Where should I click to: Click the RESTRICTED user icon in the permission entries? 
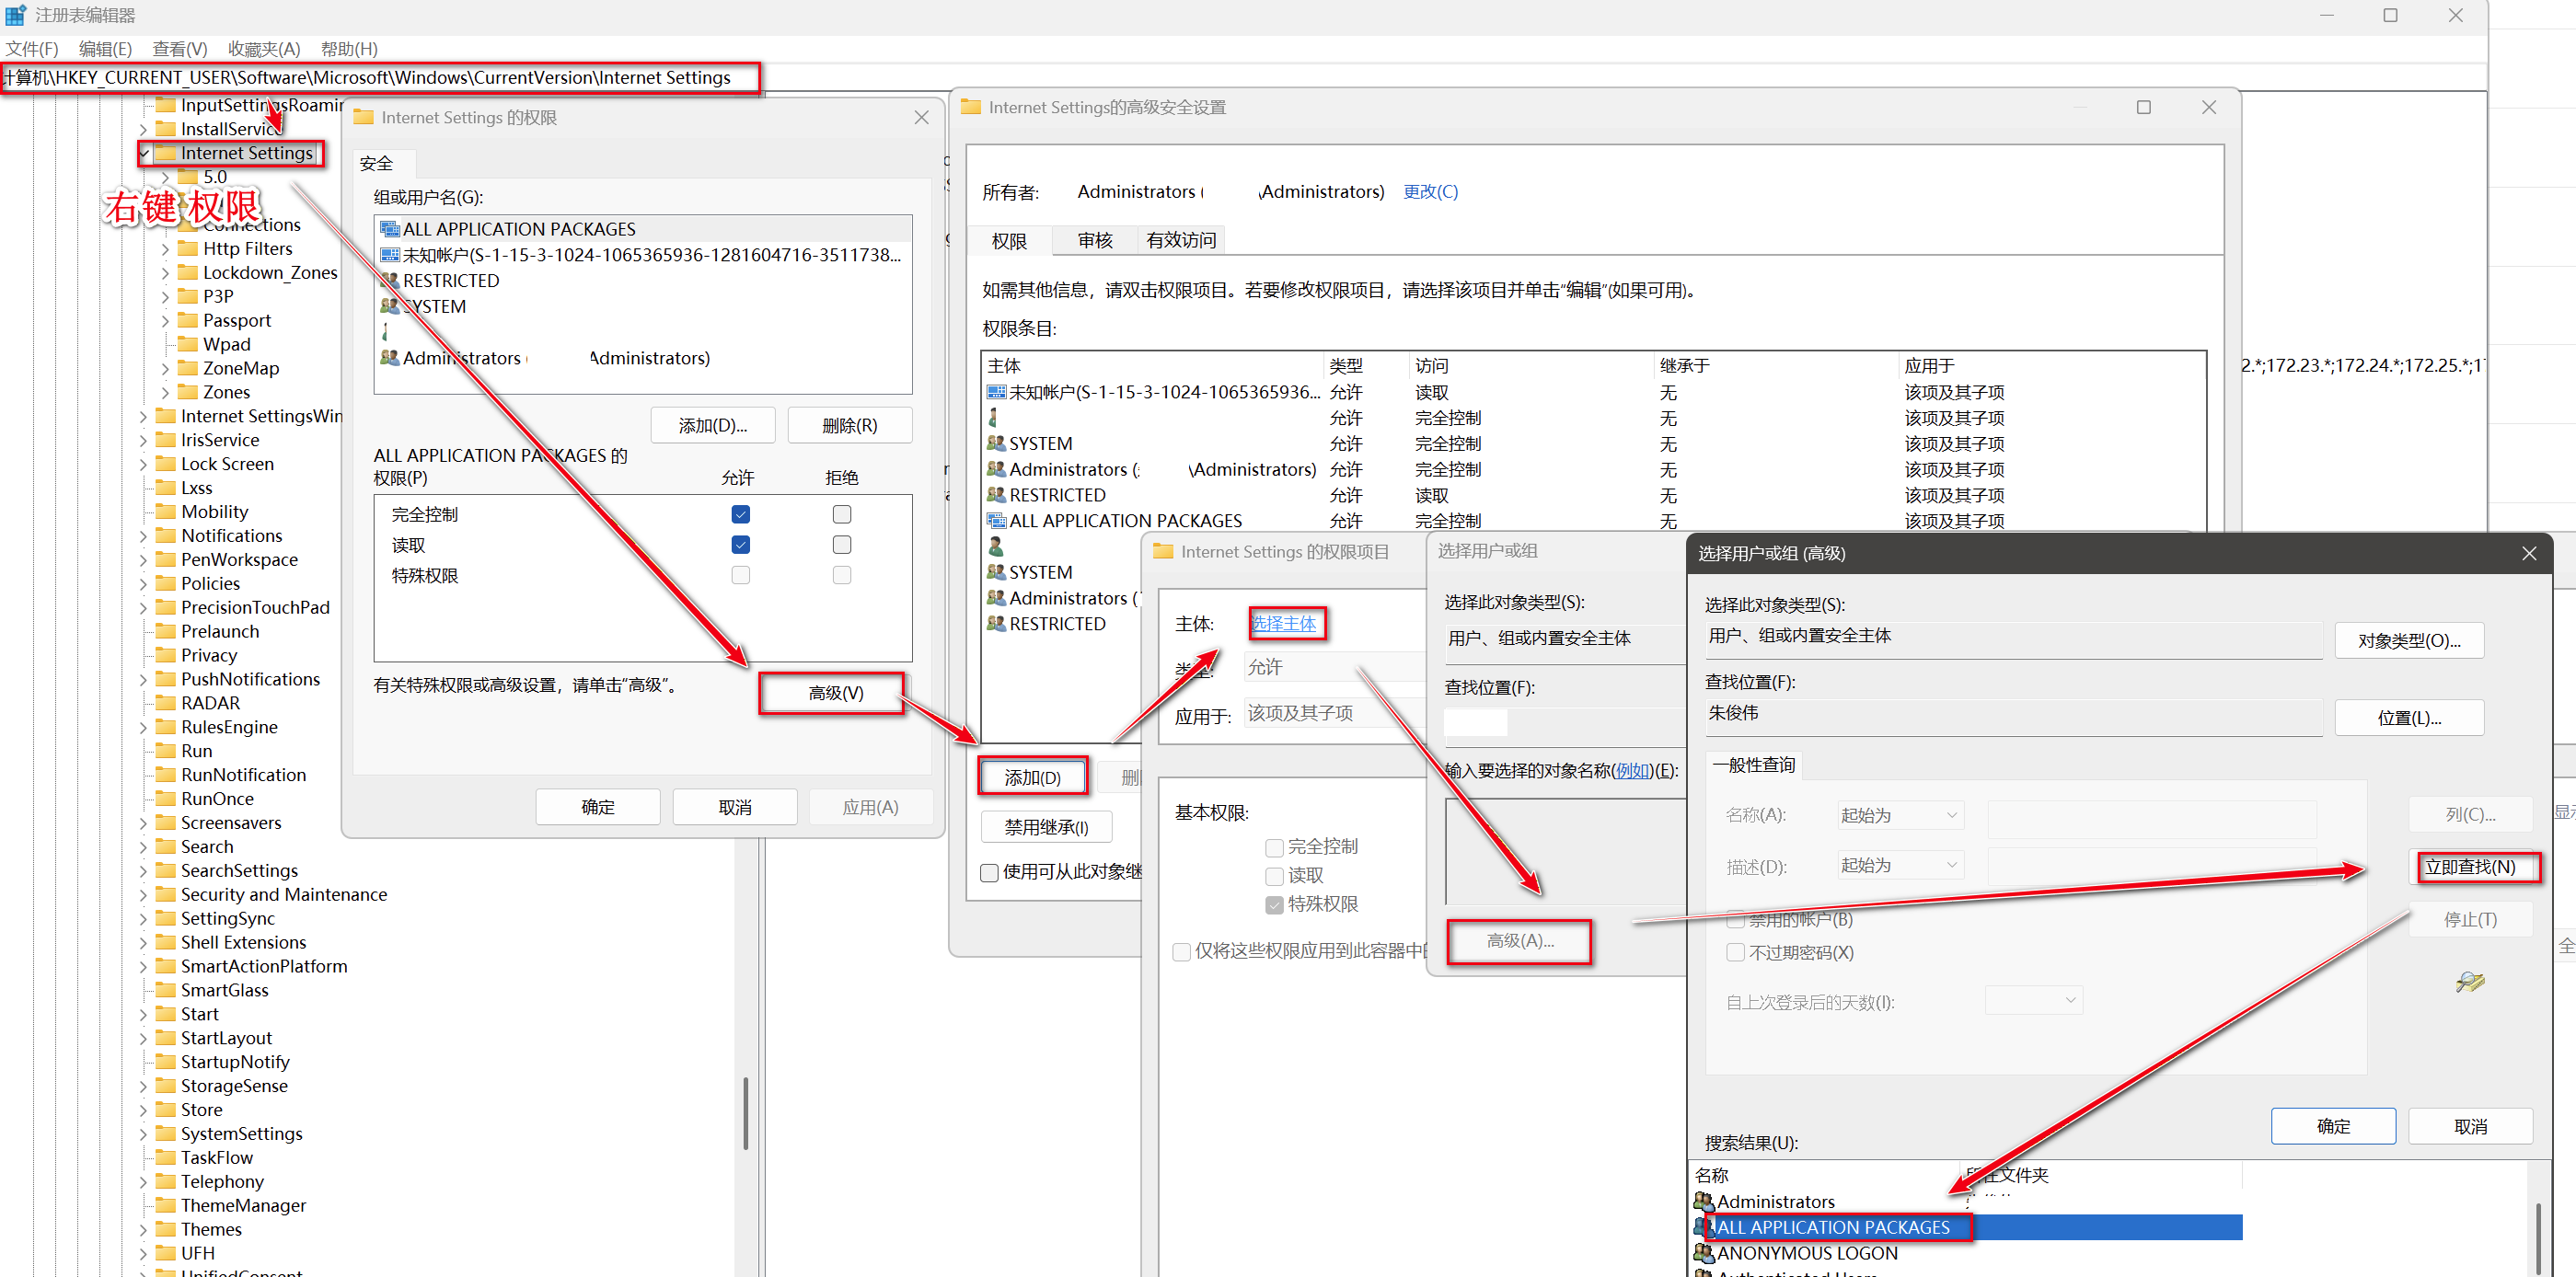[995, 495]
